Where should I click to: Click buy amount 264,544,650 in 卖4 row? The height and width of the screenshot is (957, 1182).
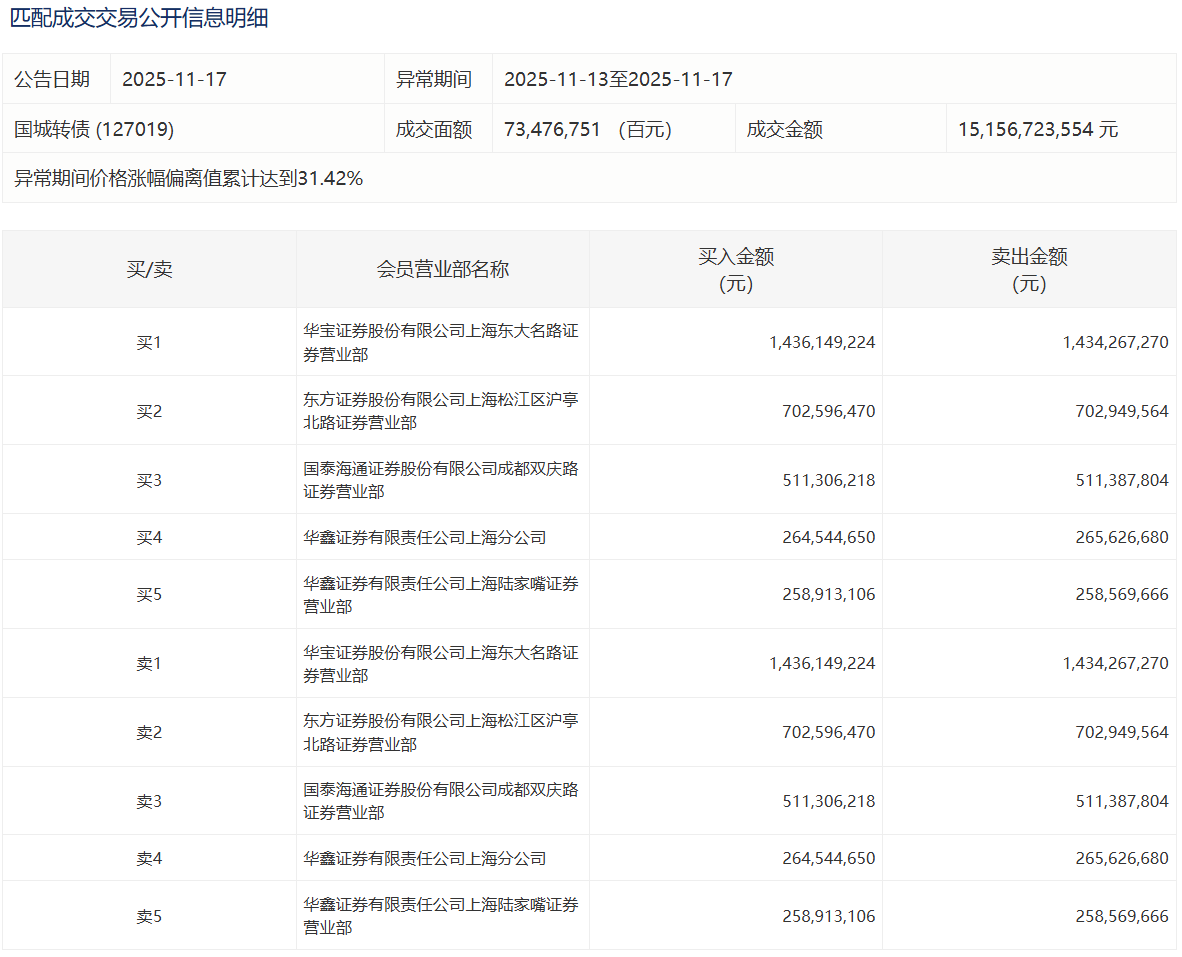tap(828, 859)
